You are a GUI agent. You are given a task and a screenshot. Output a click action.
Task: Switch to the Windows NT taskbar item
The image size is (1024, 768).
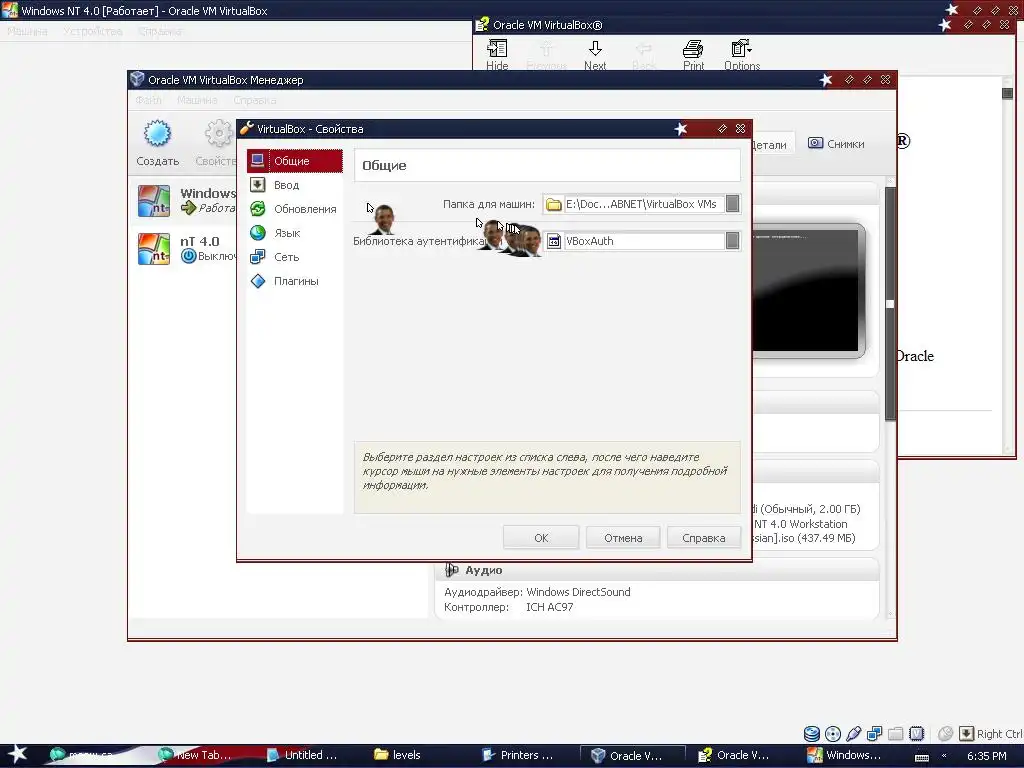[x=844, y=755]
